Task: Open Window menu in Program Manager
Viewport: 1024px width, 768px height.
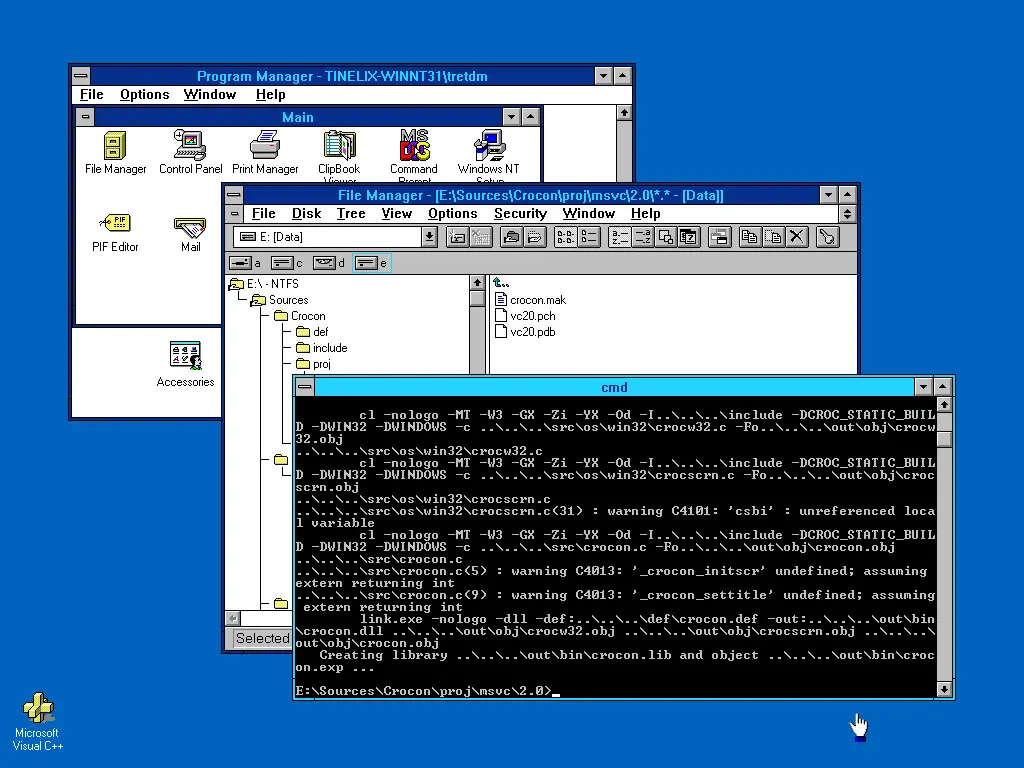Action: [x=210, y=95]
